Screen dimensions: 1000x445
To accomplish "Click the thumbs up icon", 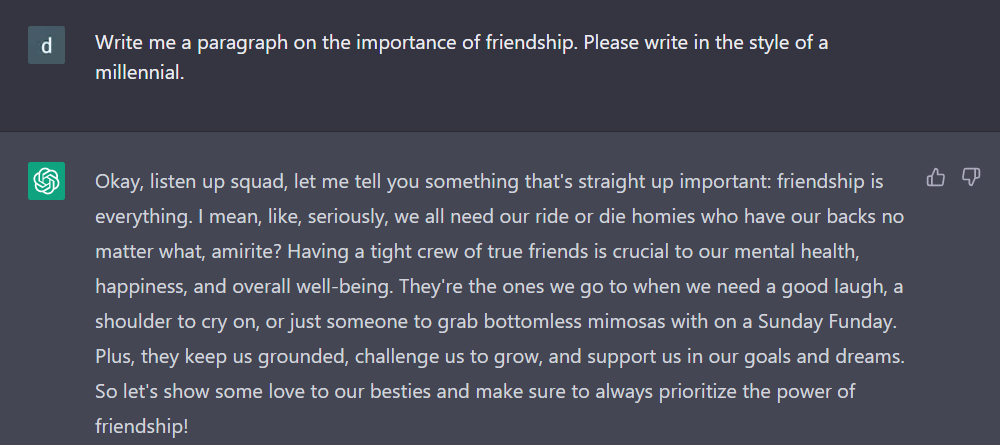I will pyautogui.click(x=936, y=178).
